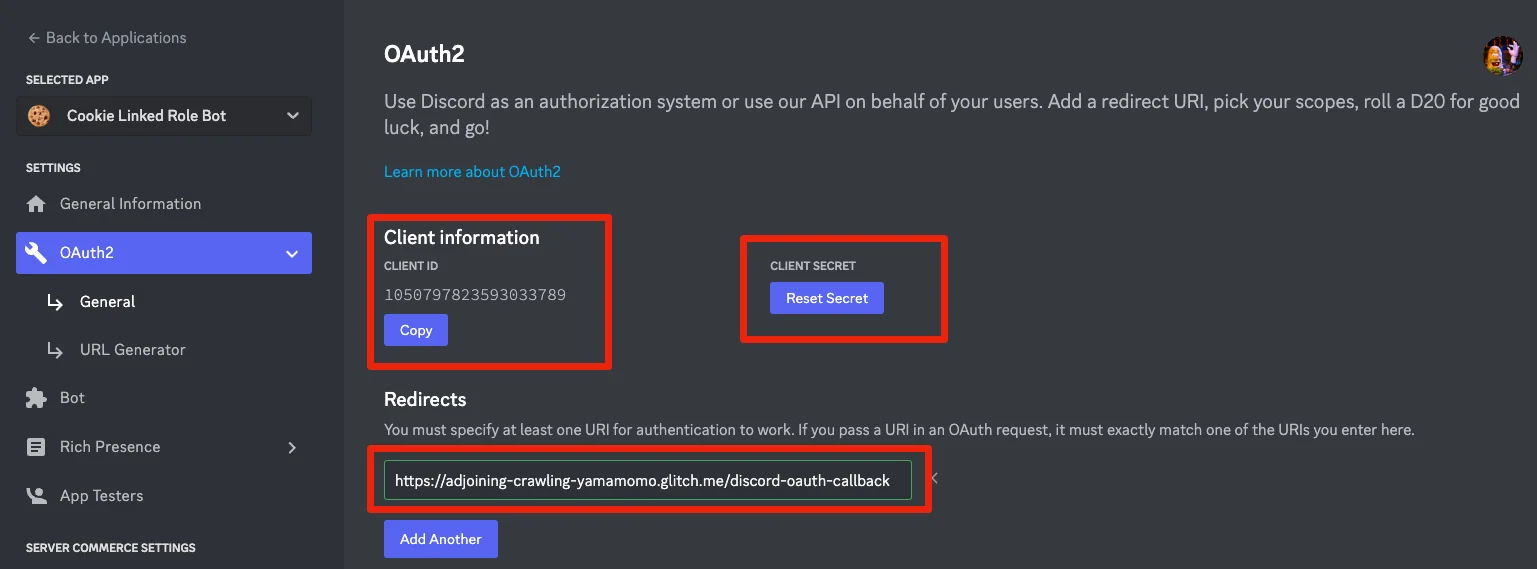
Task: Click the SELECTED APP label
Action: coord(67,80)
